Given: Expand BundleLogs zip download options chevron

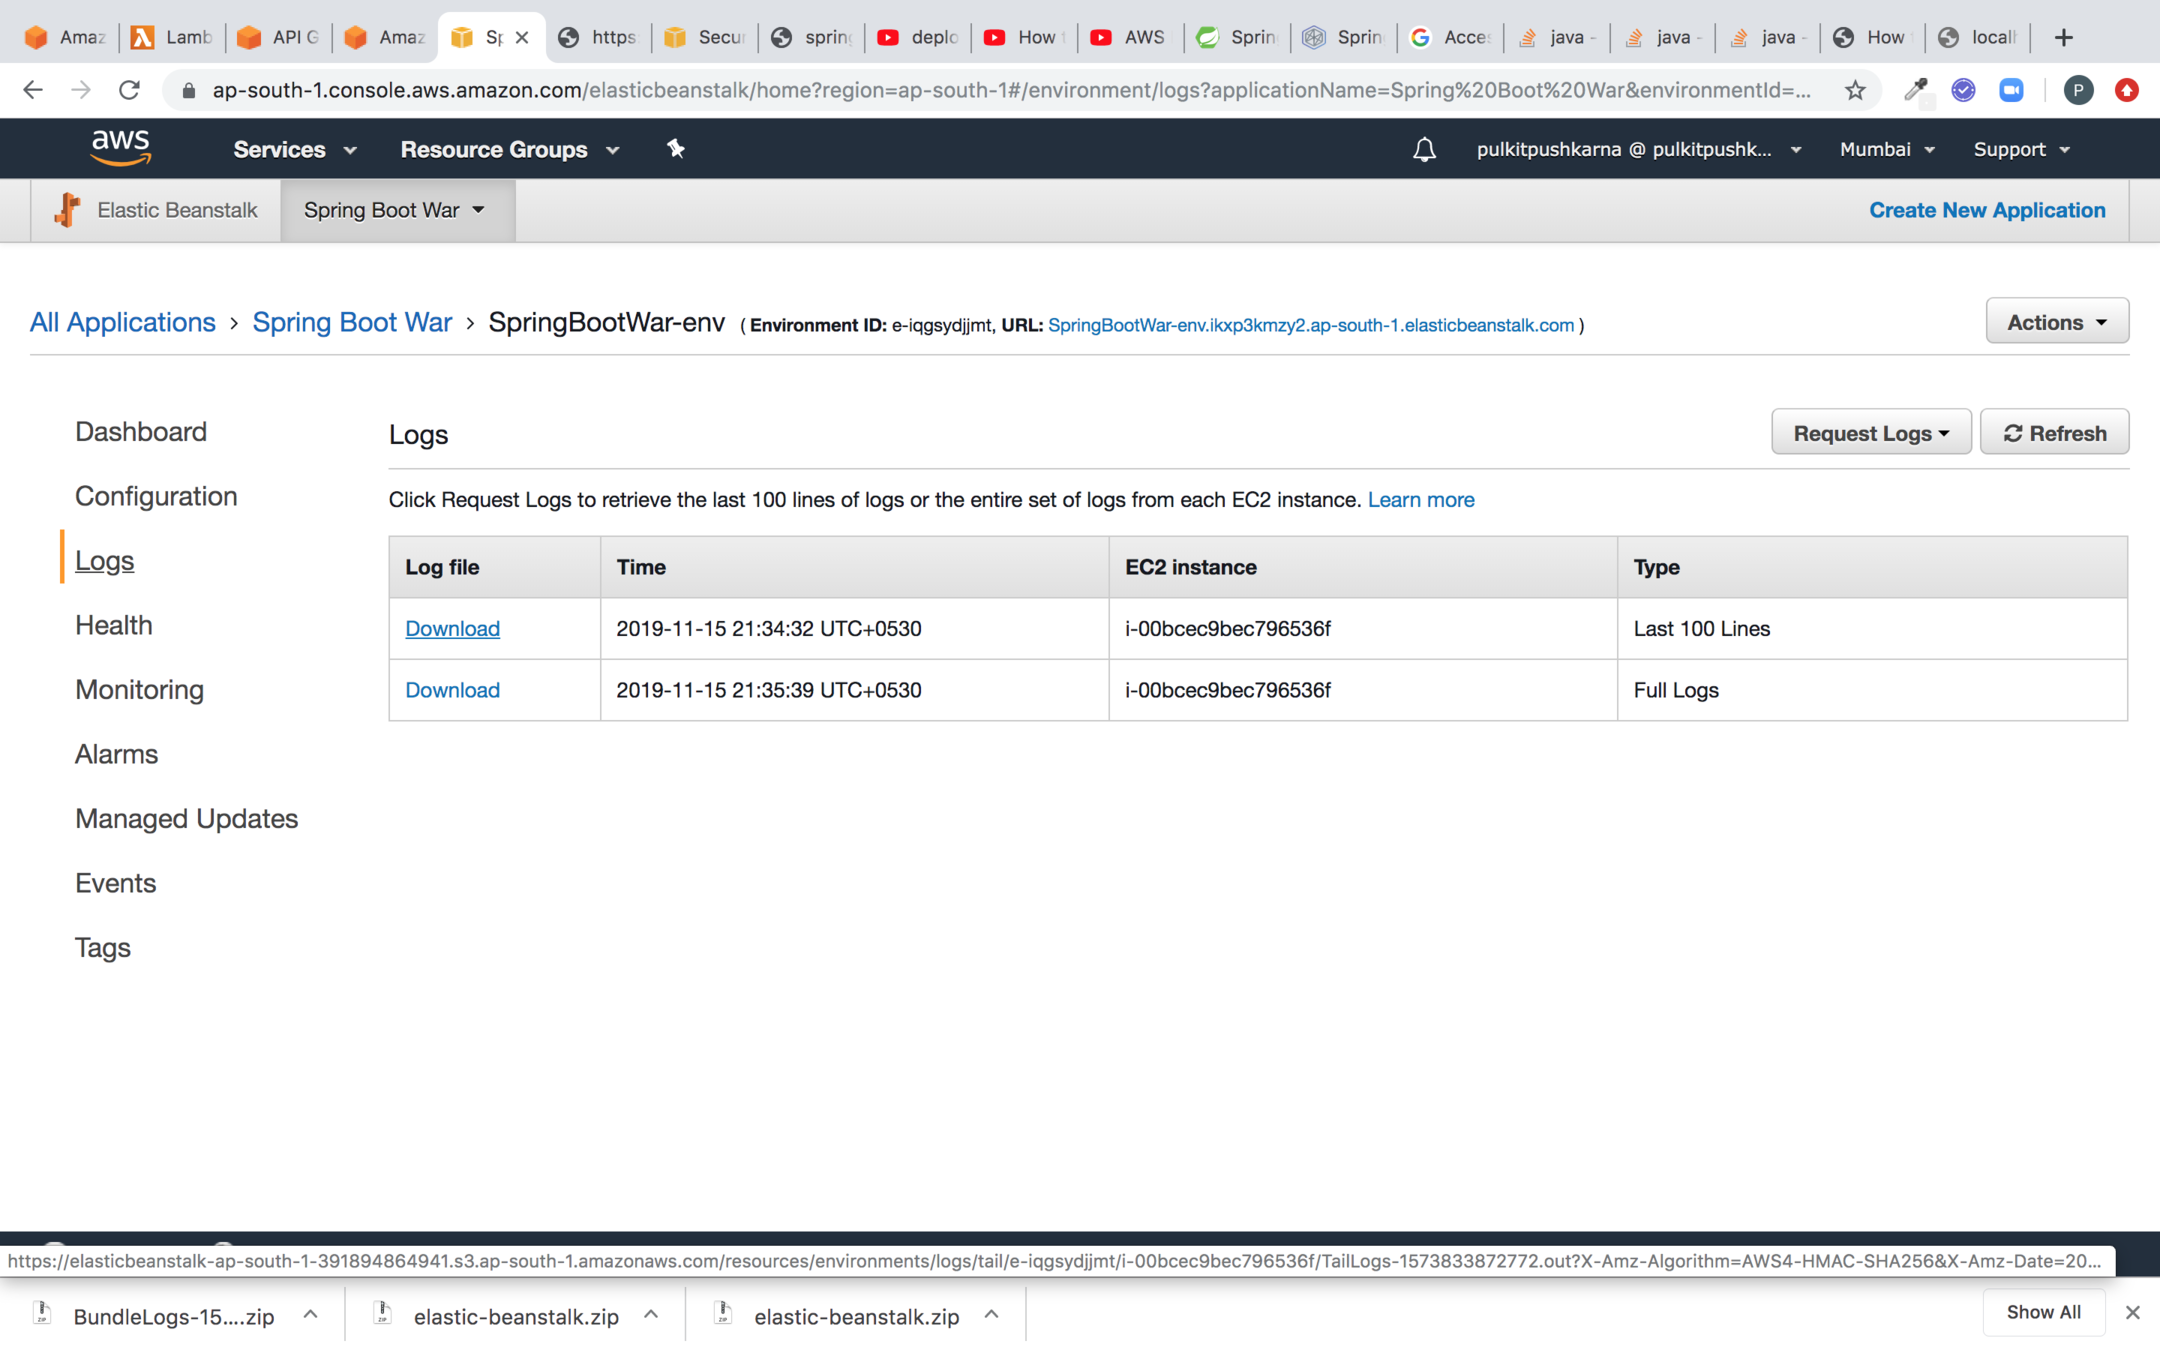Looking at the screenshot, I should [x=310, y=1315].
